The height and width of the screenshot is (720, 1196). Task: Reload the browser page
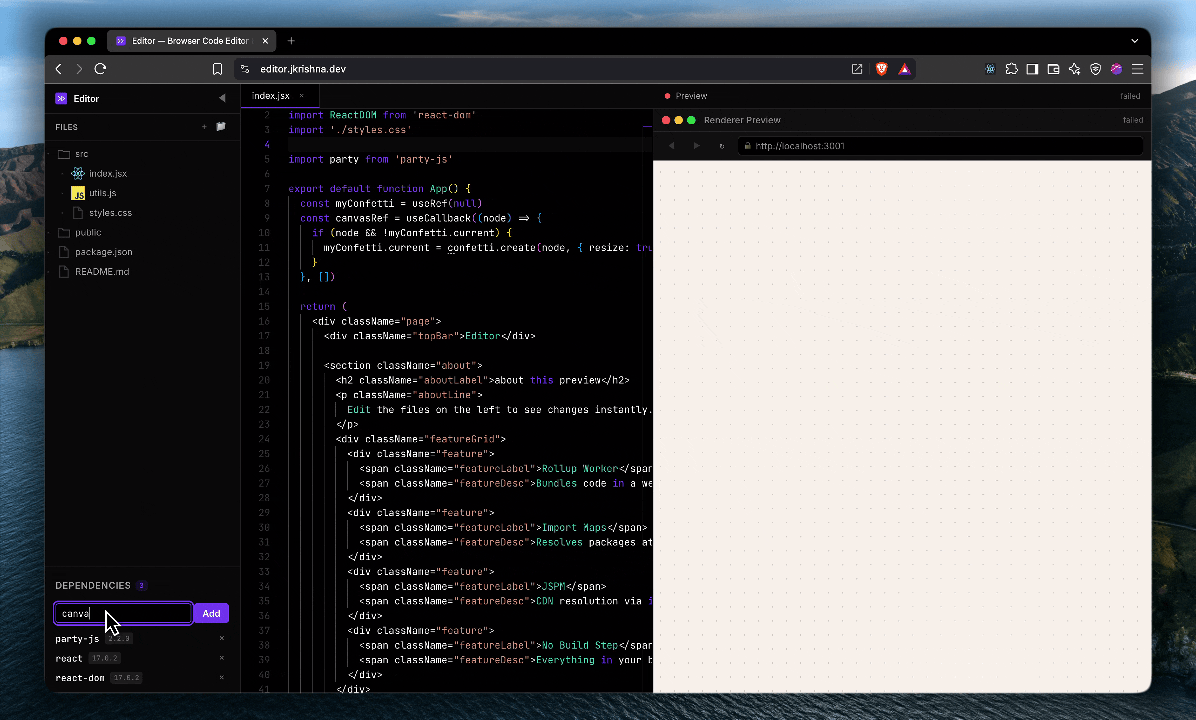[x=100, y=69]
